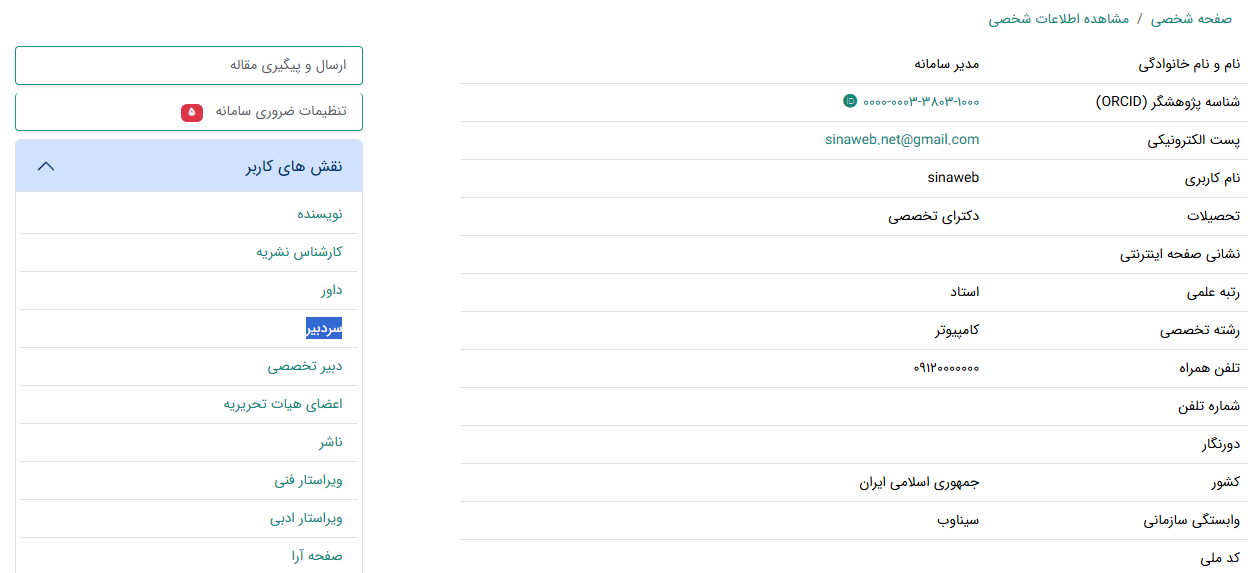Click the sinaweb.net@gmail.com email link
Image resolution: width=1250 pixels, height=573 pixels.
(x=902, y=139)
